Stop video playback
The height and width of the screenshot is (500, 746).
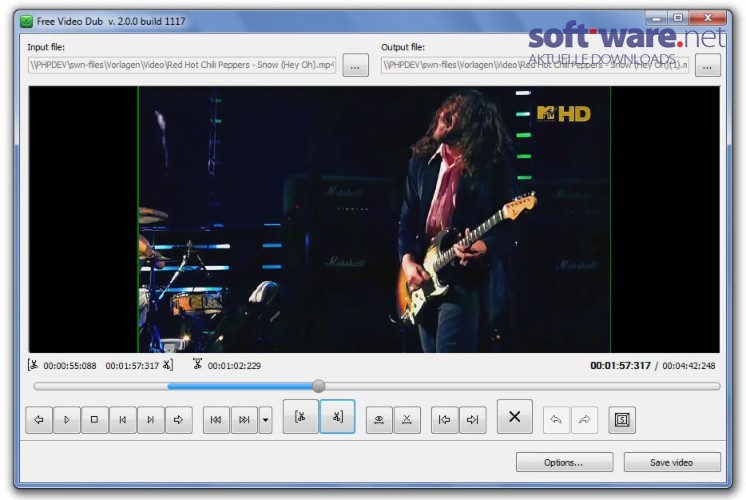pyautogui.click(x=94, y=420)
